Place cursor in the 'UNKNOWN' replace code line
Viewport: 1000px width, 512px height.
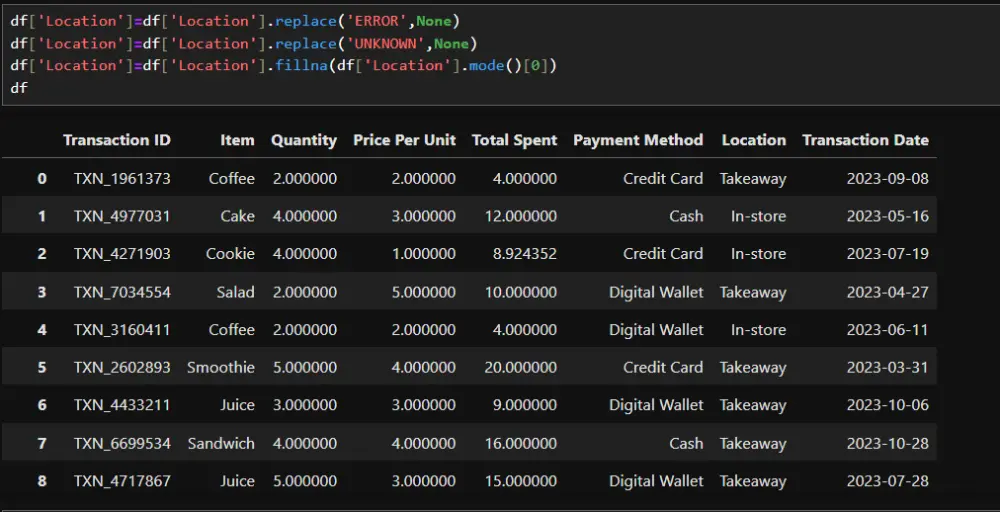click(x=244, y=43)
